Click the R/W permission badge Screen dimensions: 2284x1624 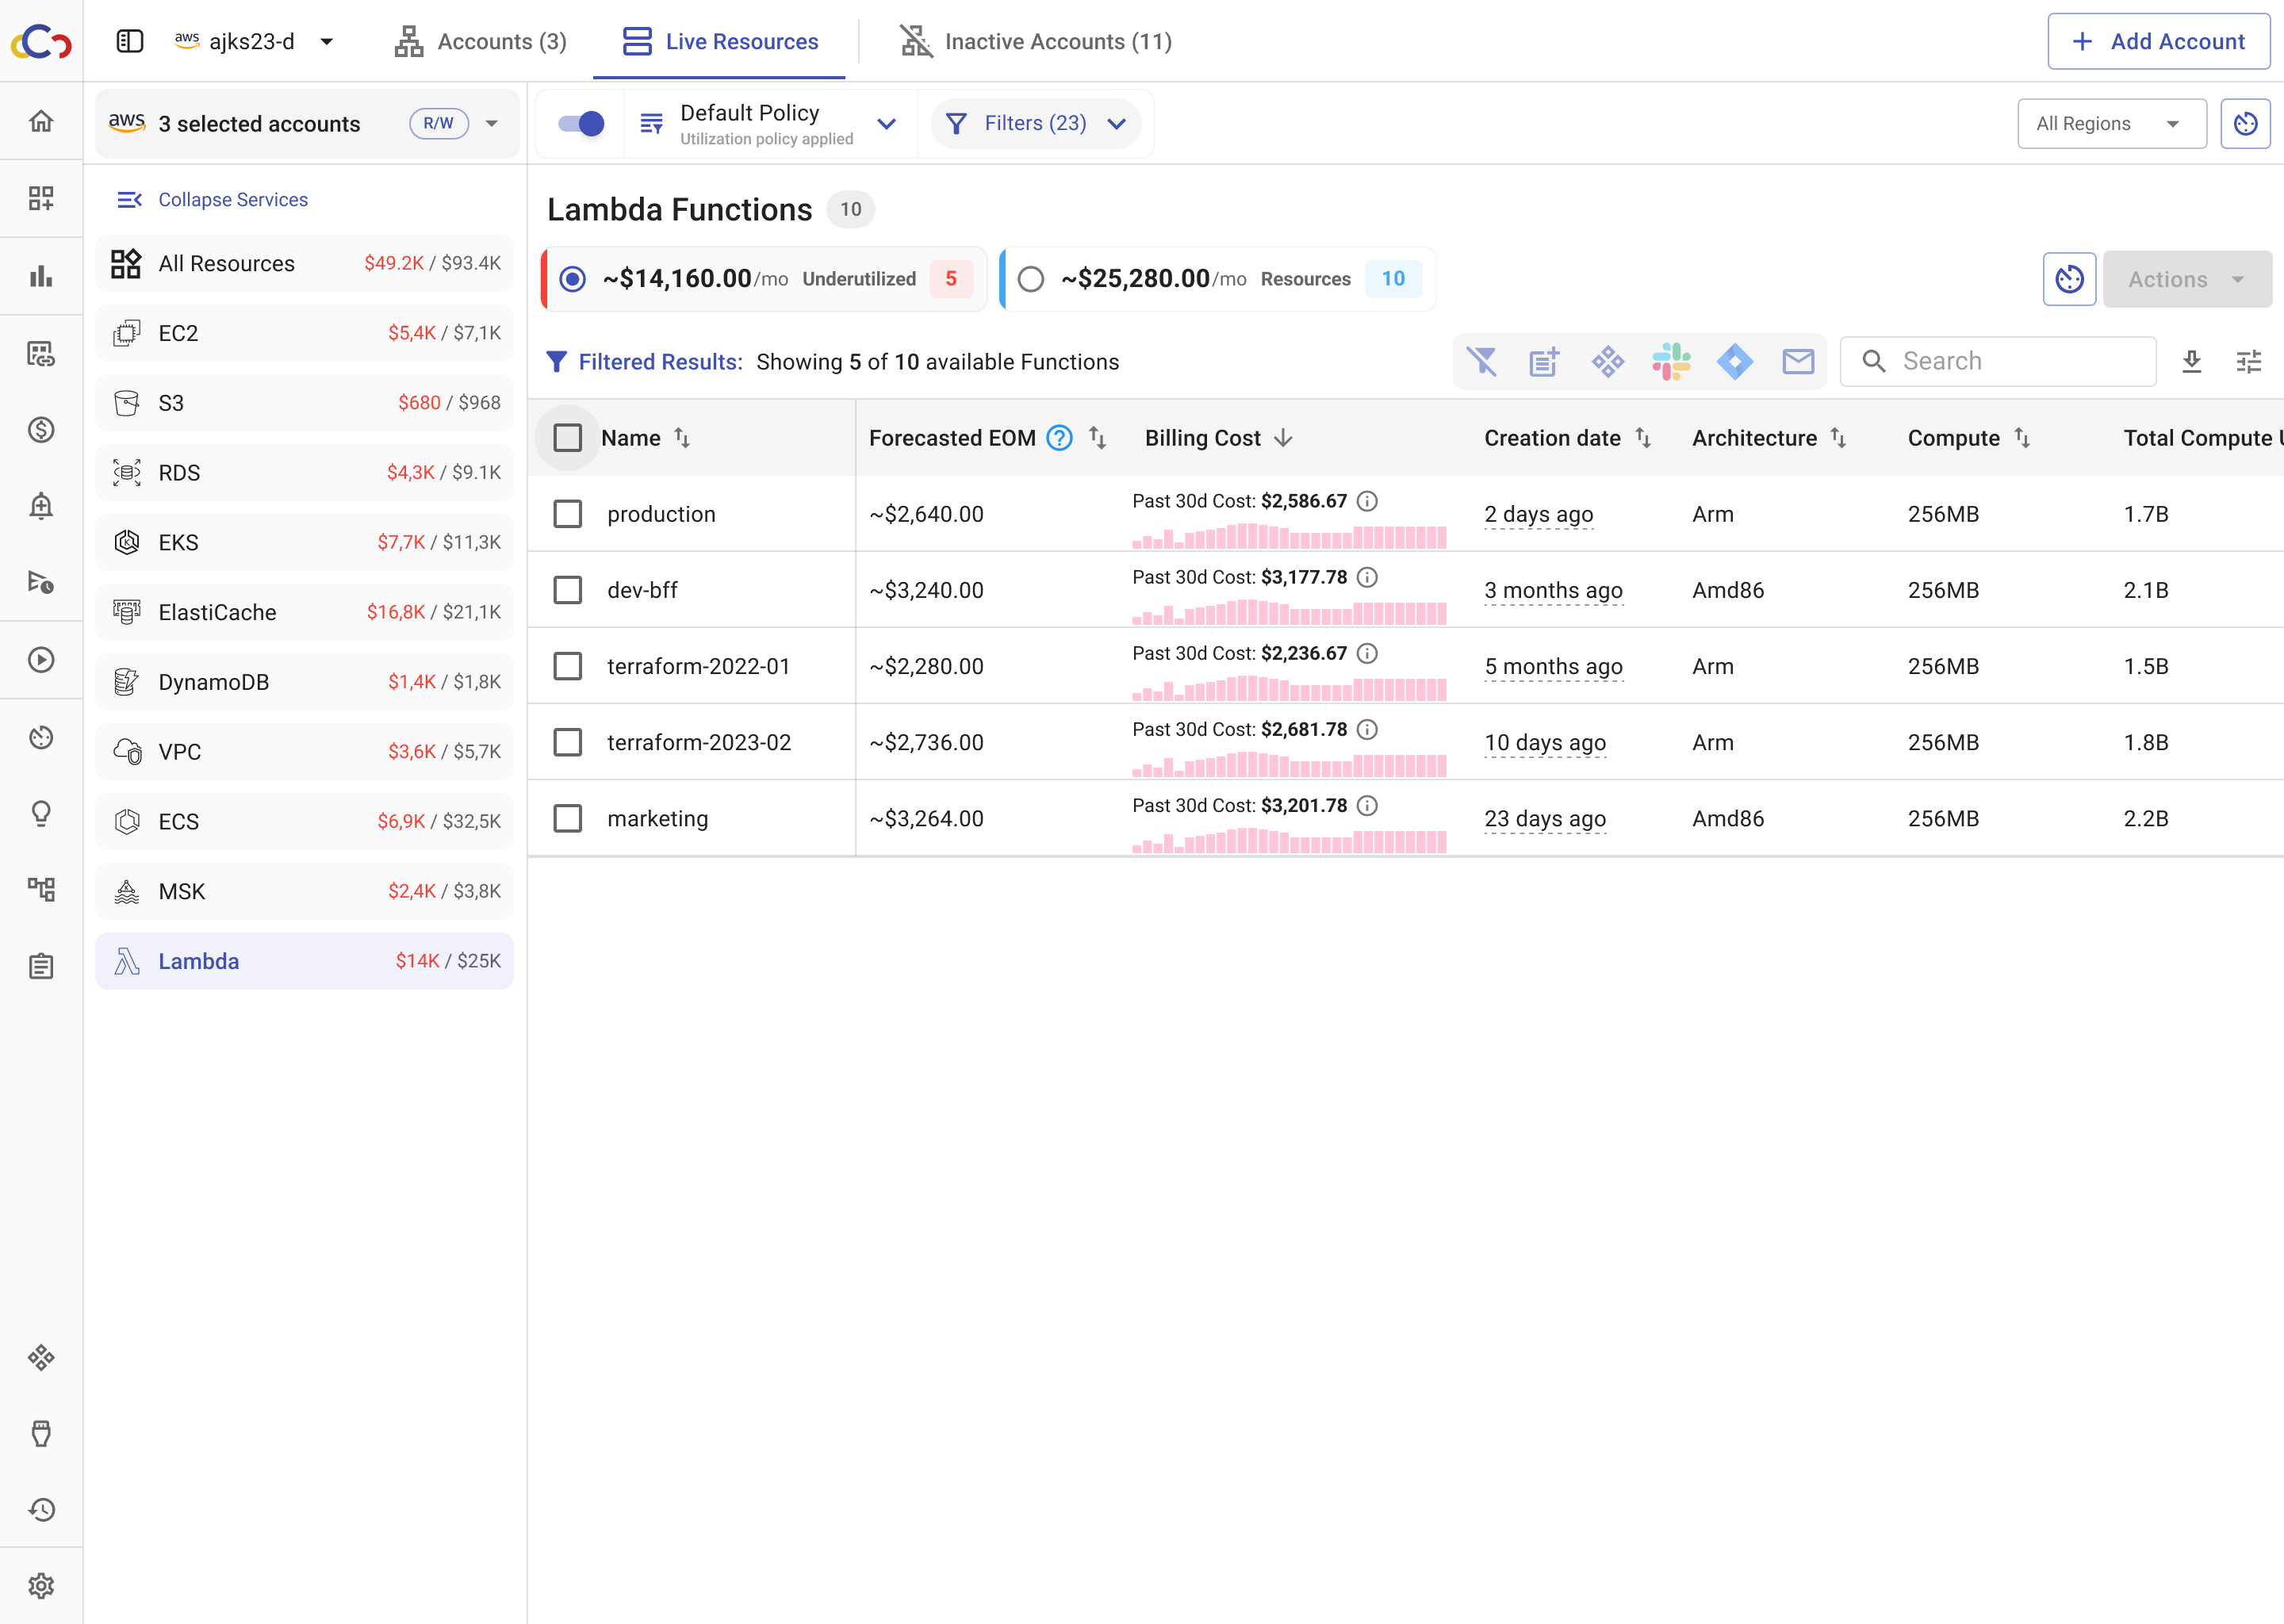pyautogui.click(x=438, y=123)
